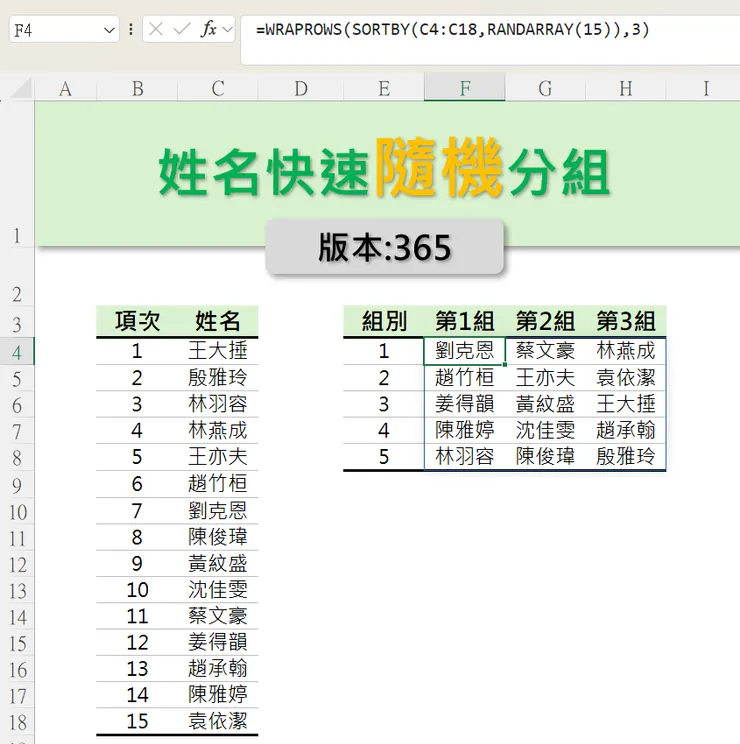The width and height of the screenshot is (740, 744).
Task: Click 陳俊瑋 in the name list
Action: tap(218, 537)
